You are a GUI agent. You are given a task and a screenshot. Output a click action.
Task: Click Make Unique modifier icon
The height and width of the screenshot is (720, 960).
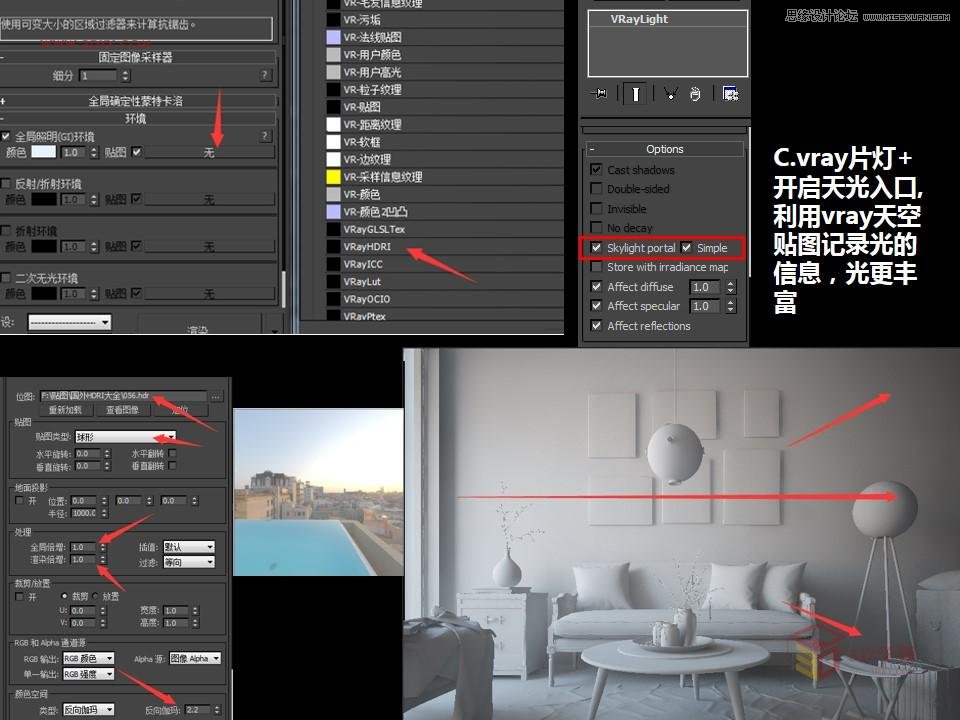coord(670,94)
